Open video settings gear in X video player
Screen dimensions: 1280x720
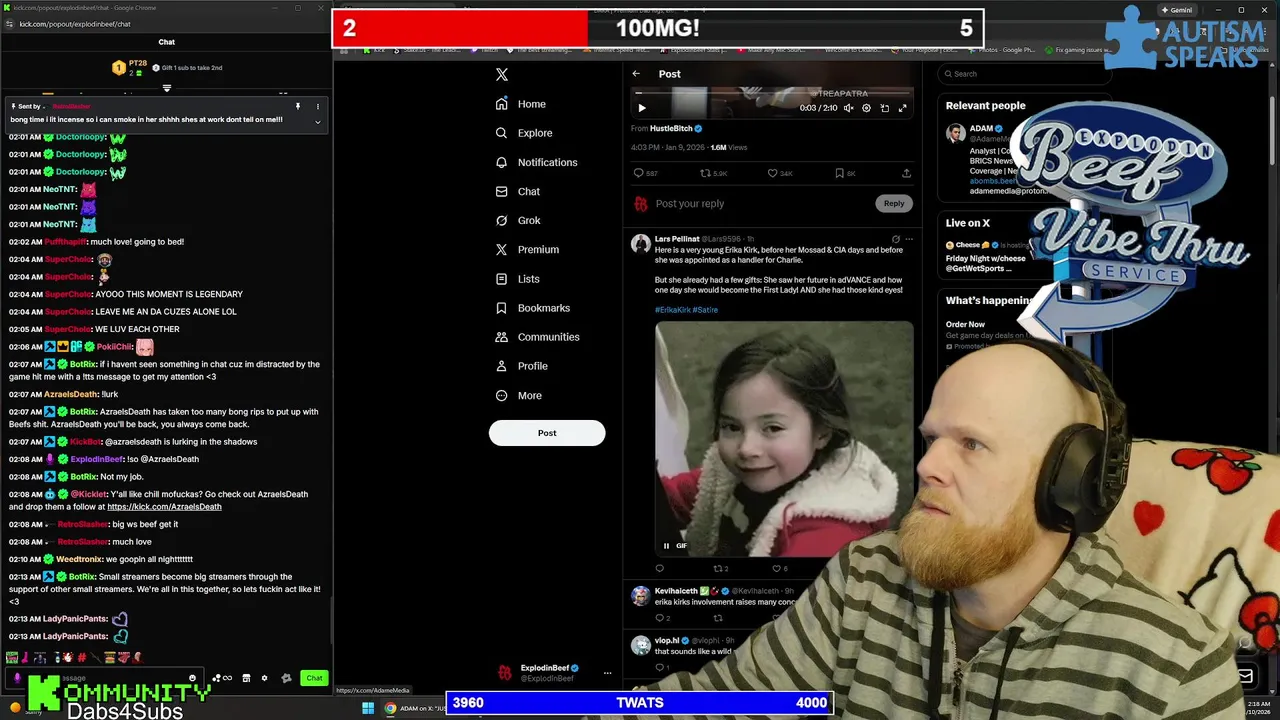[x=866, y=108]
